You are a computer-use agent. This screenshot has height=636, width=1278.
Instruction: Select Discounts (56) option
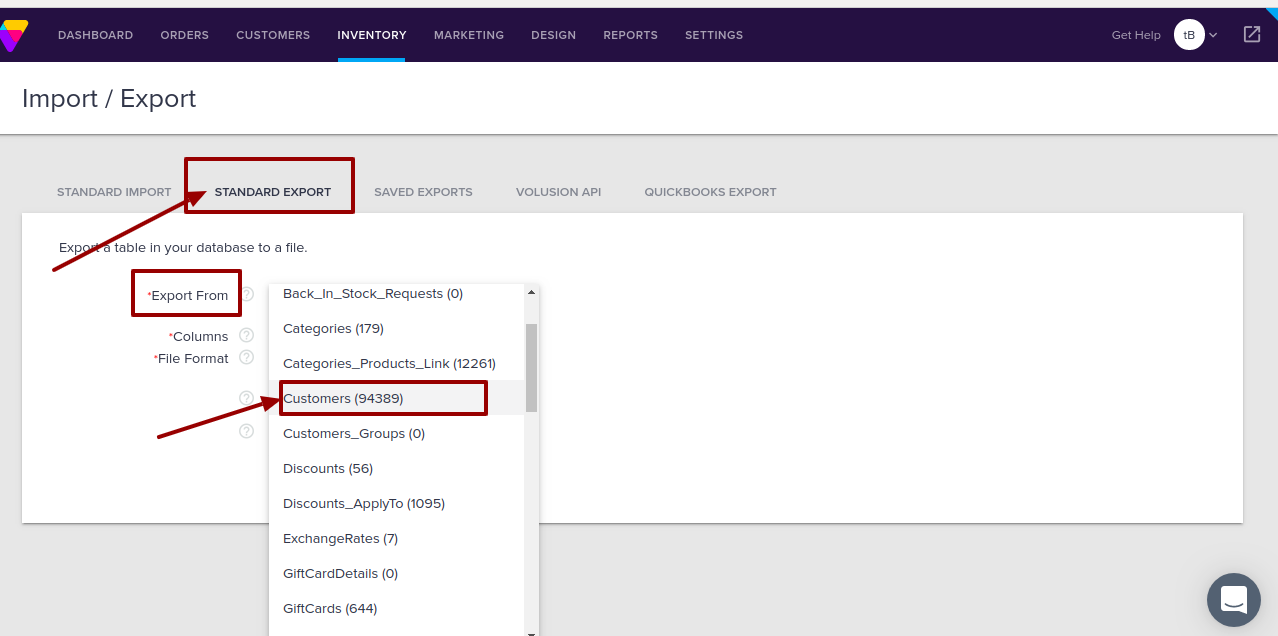pyautogui.click(x=397, y=468)
